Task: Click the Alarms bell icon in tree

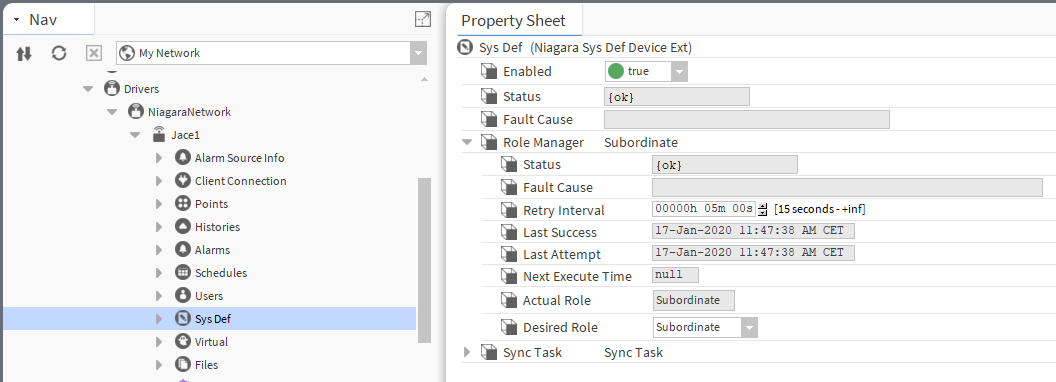Action: 183,249
